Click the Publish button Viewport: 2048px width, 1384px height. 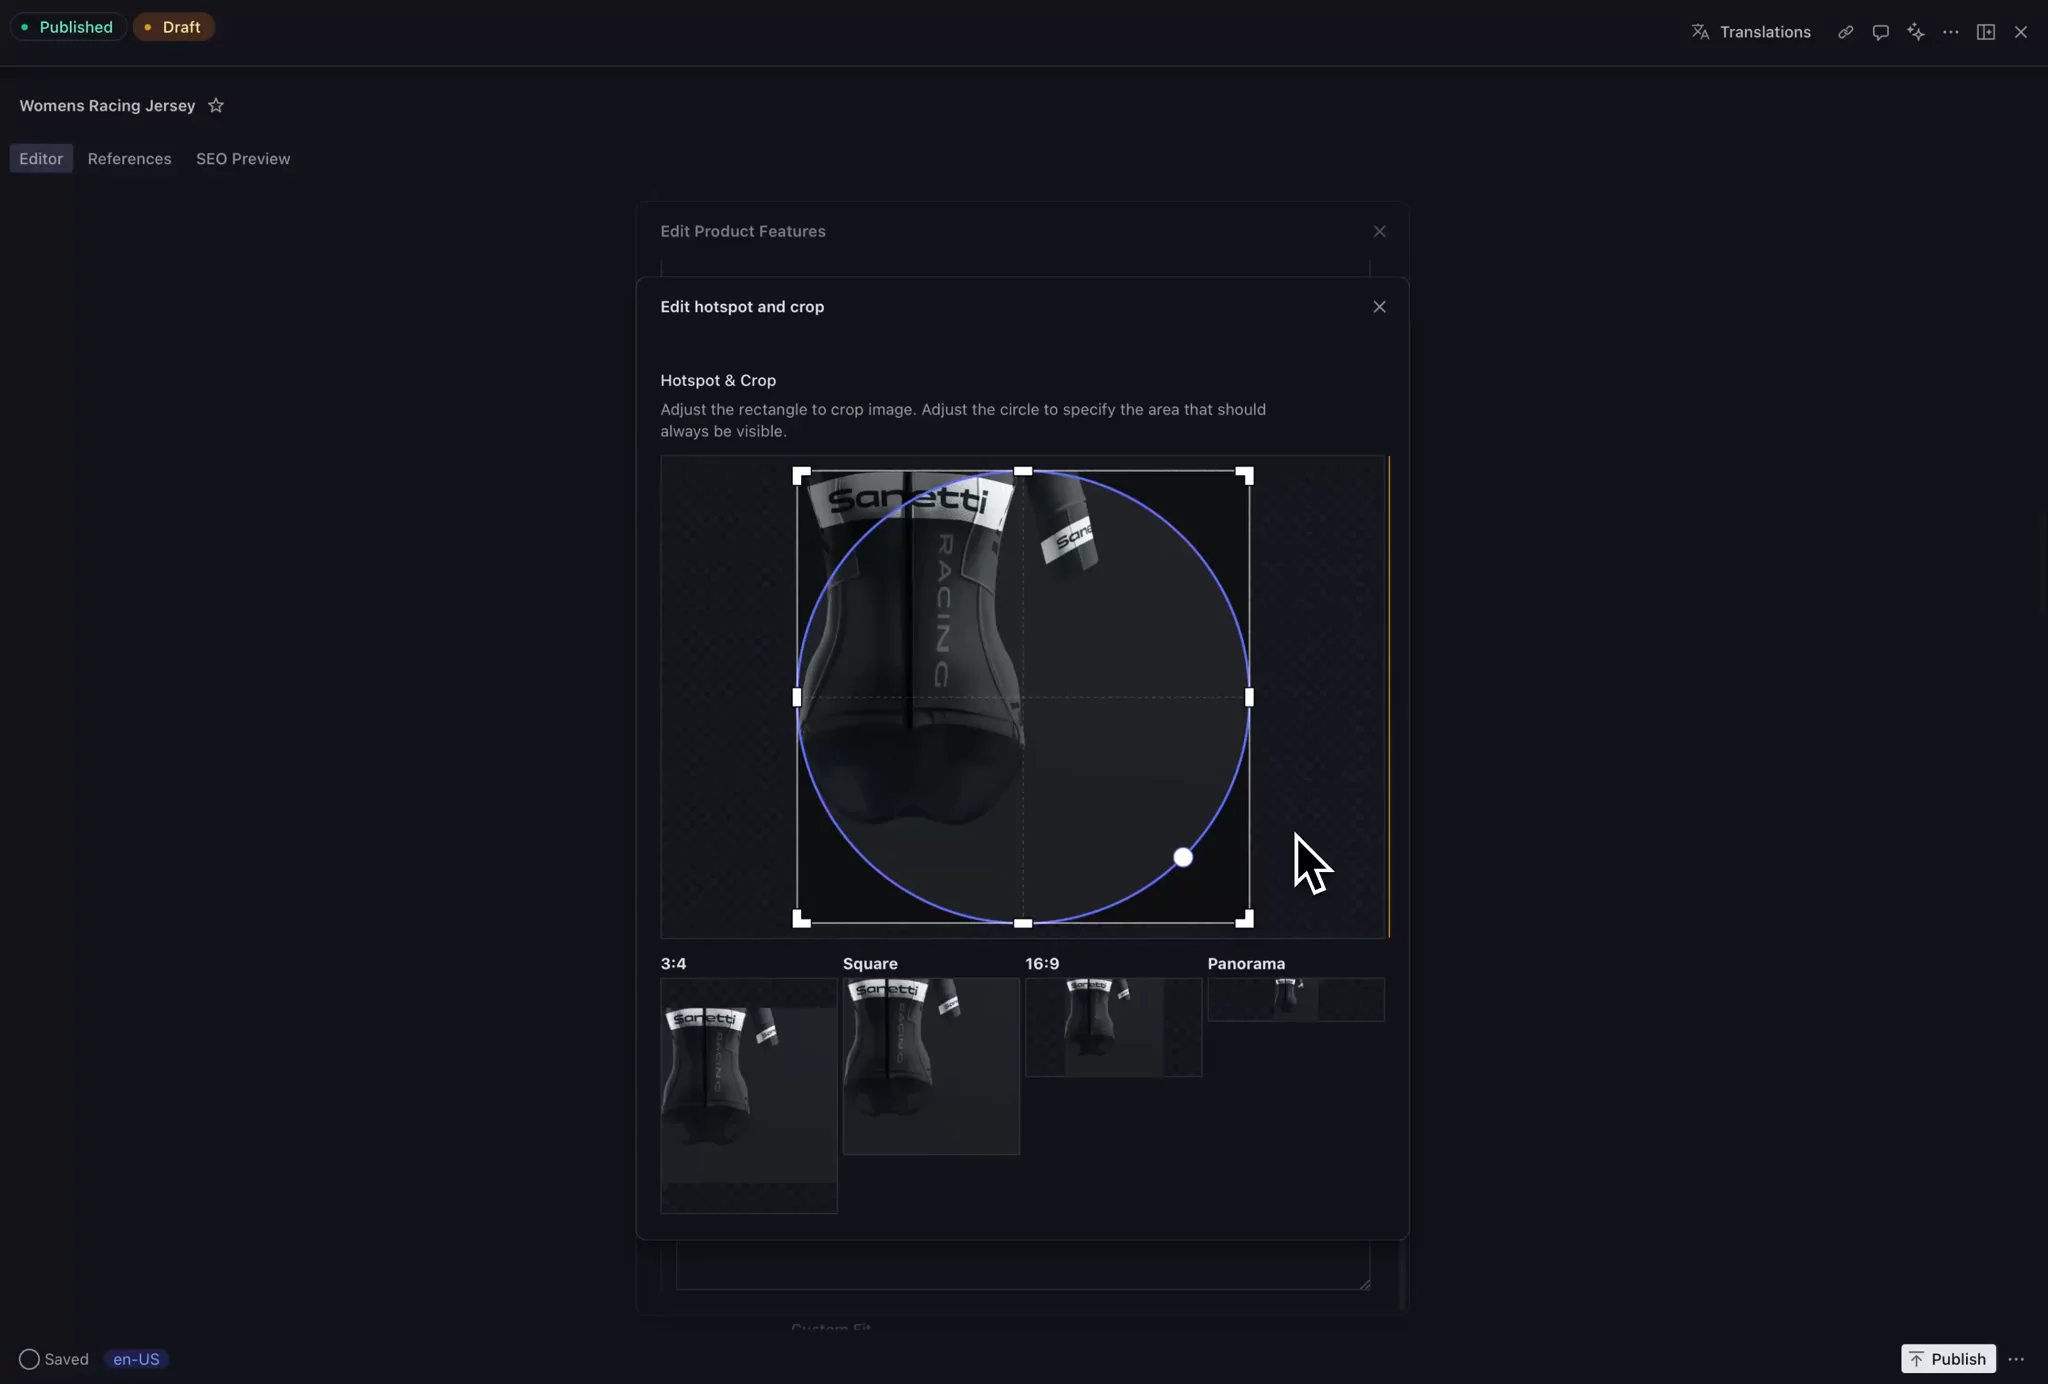1947,1359
